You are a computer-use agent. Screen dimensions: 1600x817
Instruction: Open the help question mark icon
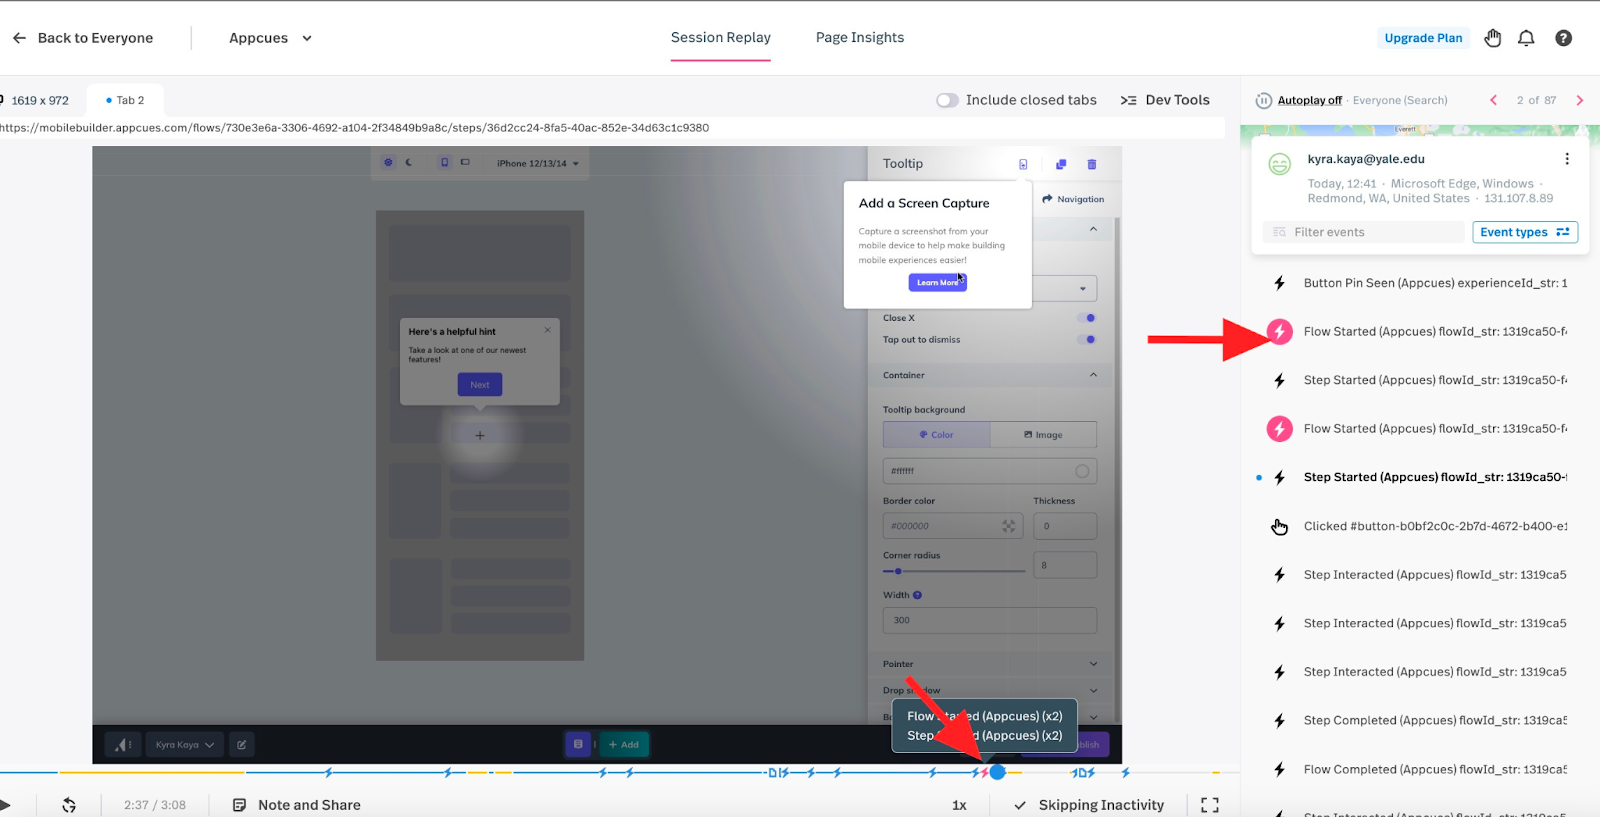(1563, 38)
